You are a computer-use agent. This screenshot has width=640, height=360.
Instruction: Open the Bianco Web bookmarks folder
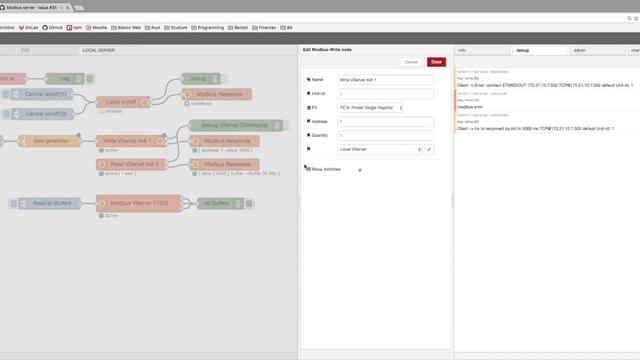[x=126, y=28]
